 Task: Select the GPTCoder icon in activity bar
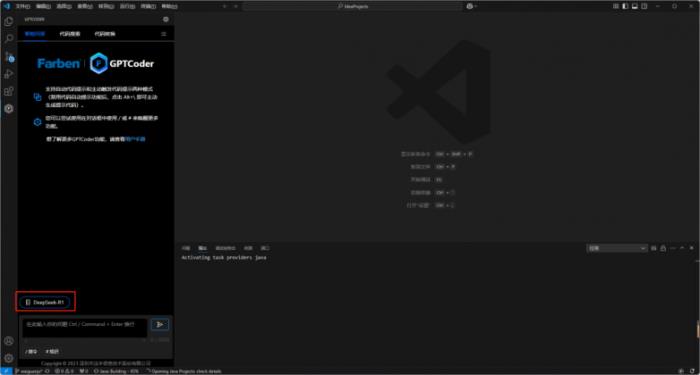click(x=8, y=108)
